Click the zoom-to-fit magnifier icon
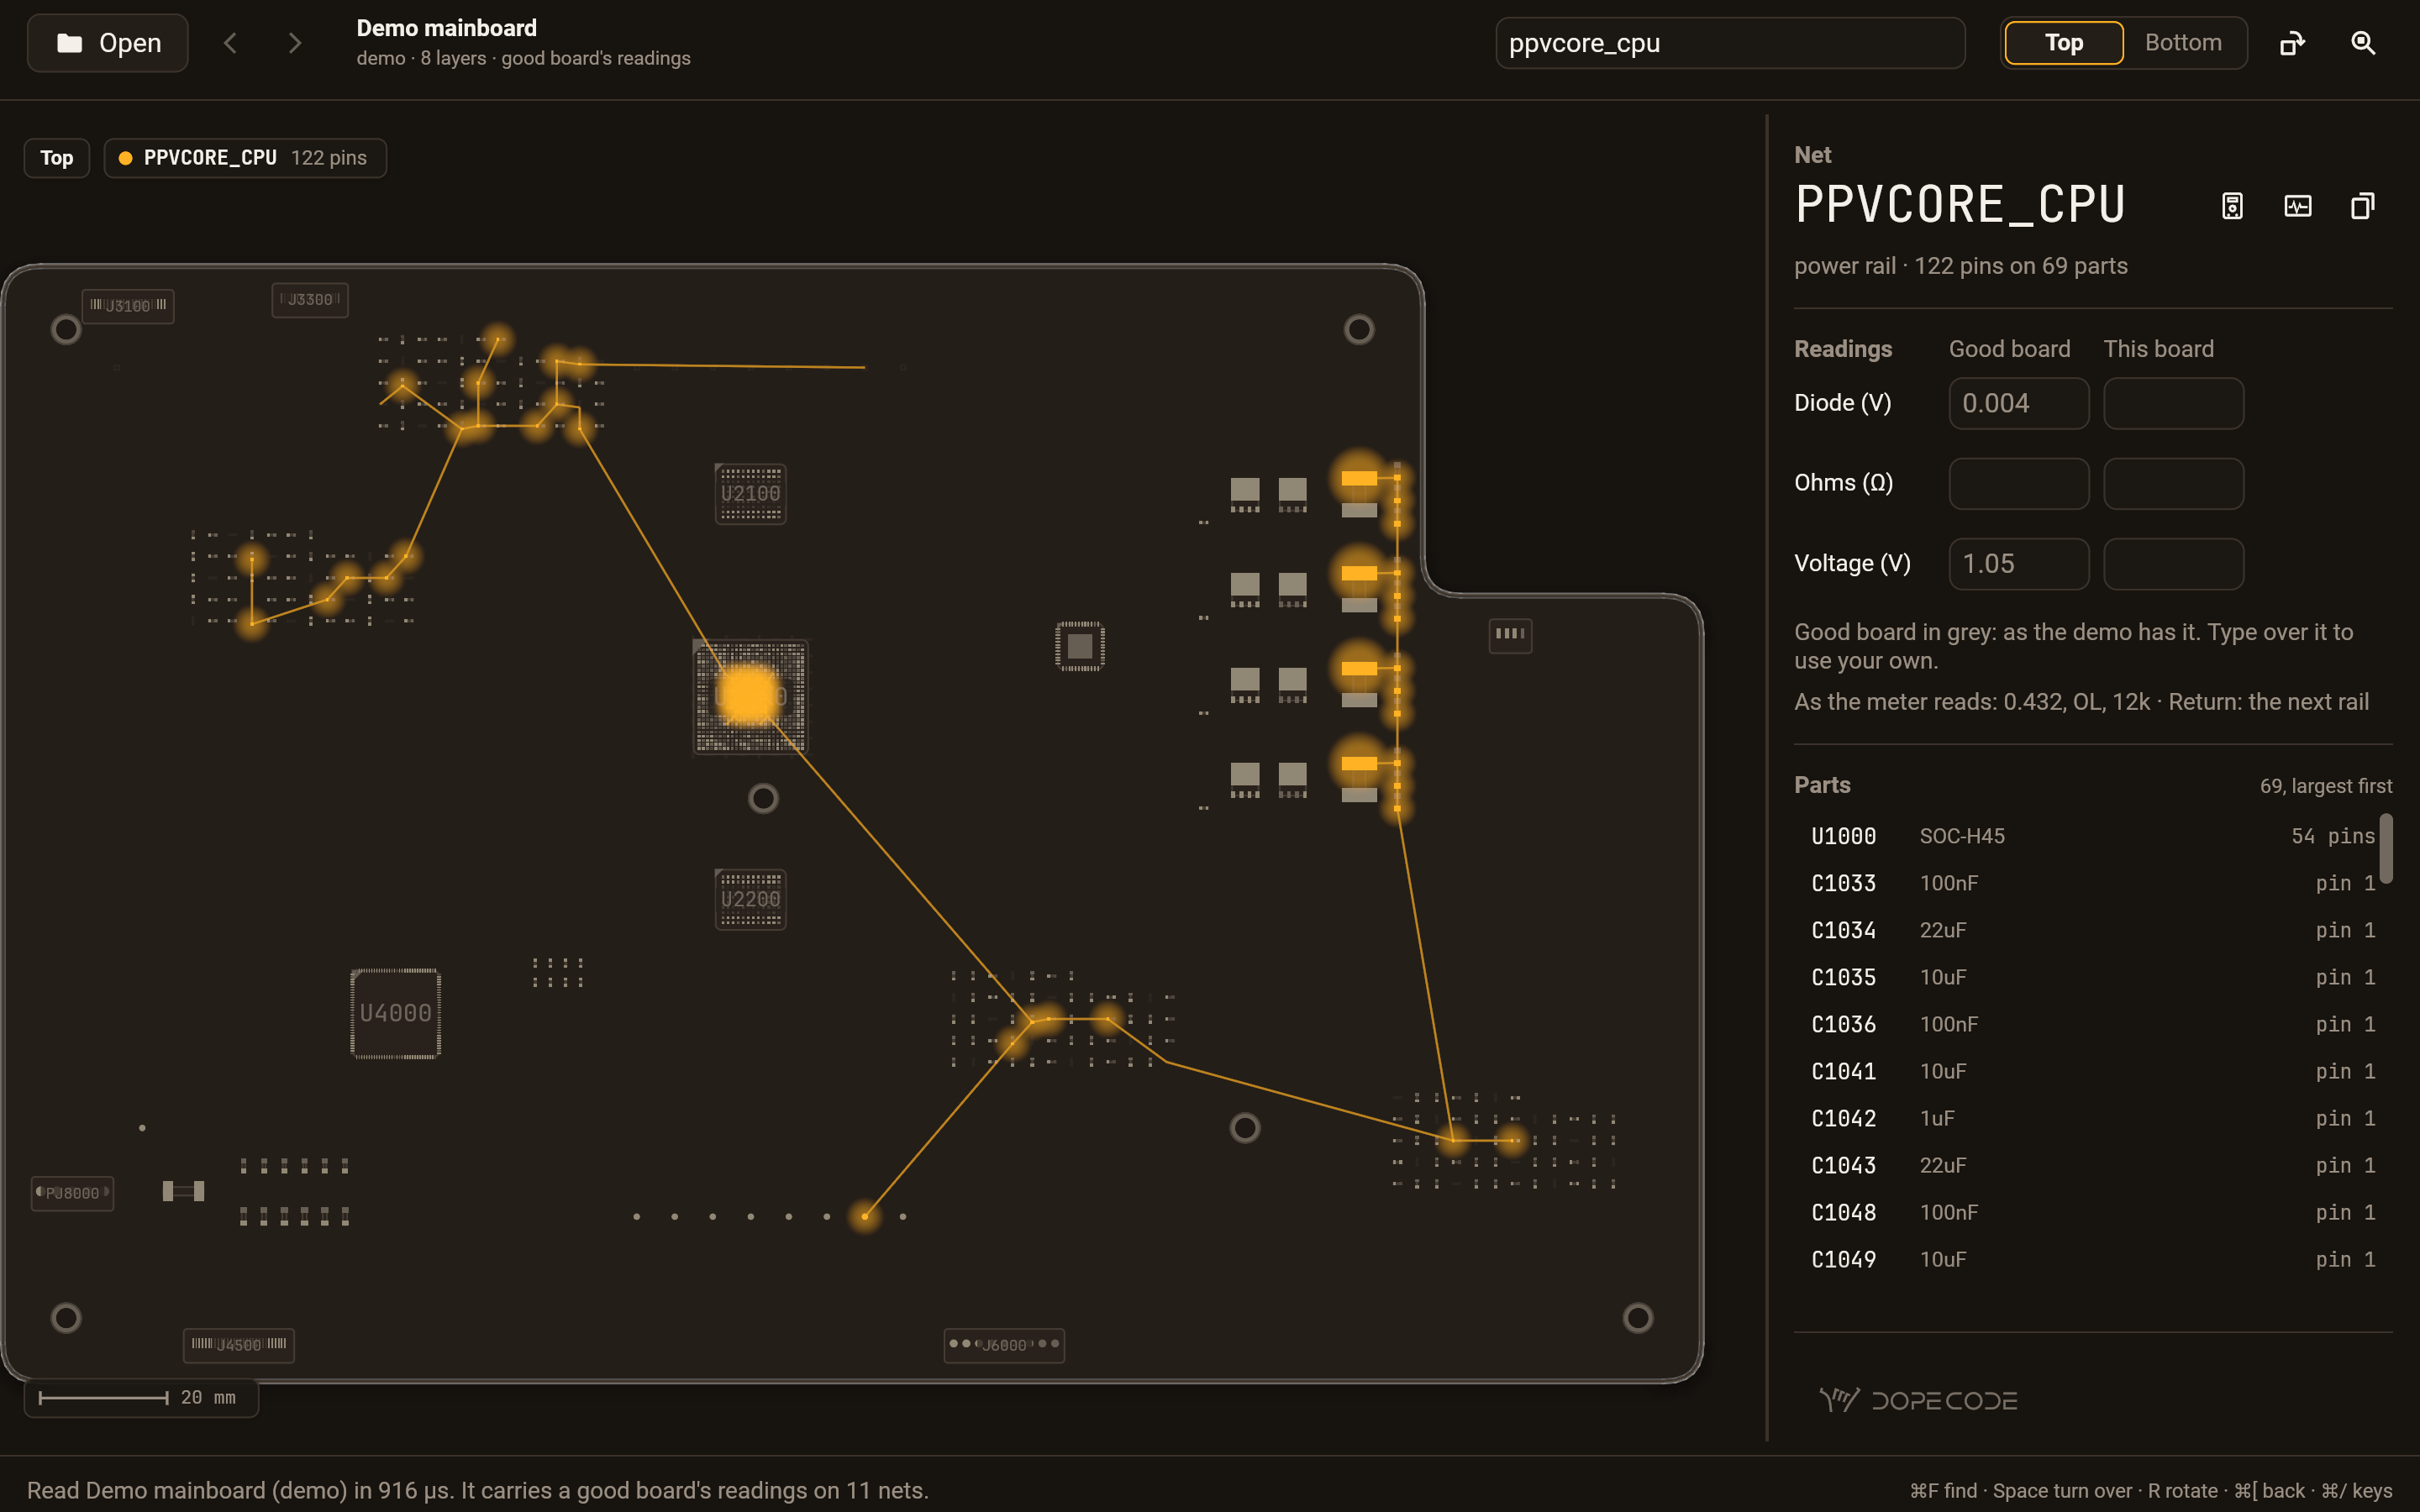The width and height of the screenshot is (2420, 1512). coord(2363,43)
